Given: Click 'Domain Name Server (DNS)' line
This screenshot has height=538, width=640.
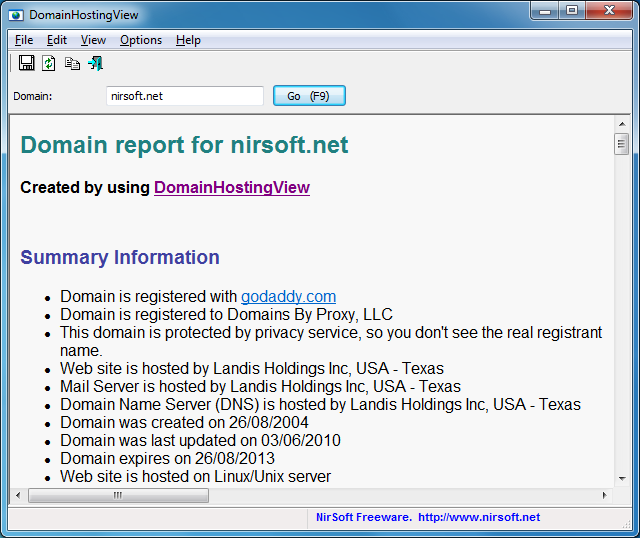Looking at the screenshot, I should tap(320, 404).
